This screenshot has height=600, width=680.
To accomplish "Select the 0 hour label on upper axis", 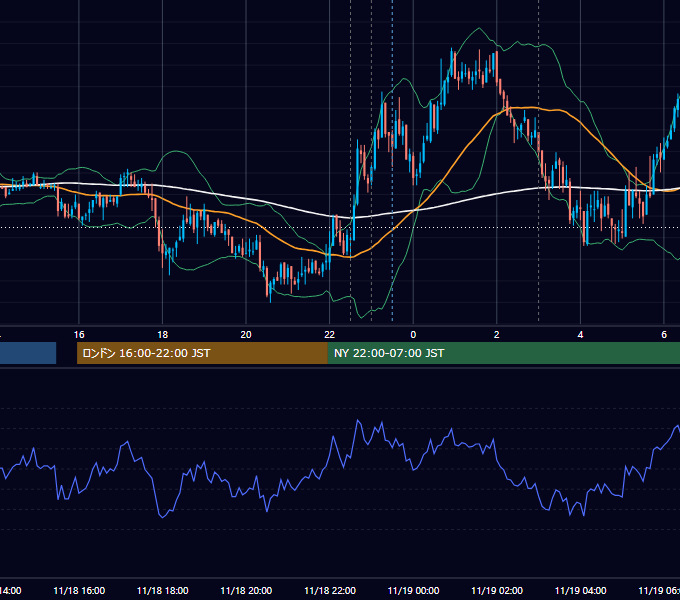I will click(x=413, y=335).
